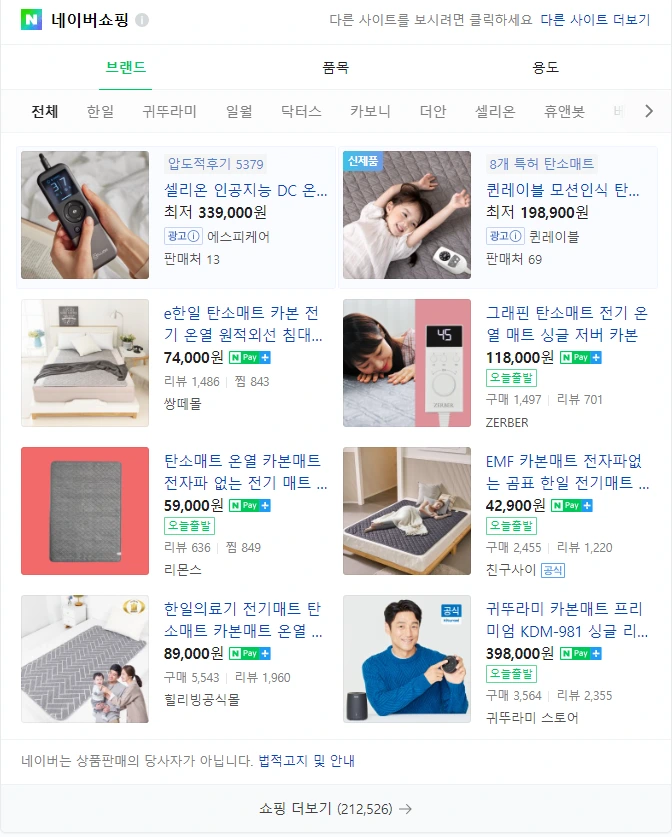This screenshot has width=672, height=837.
Task: Click the 공식 badge next to 친구사이
Action: [x=552, y=571]
